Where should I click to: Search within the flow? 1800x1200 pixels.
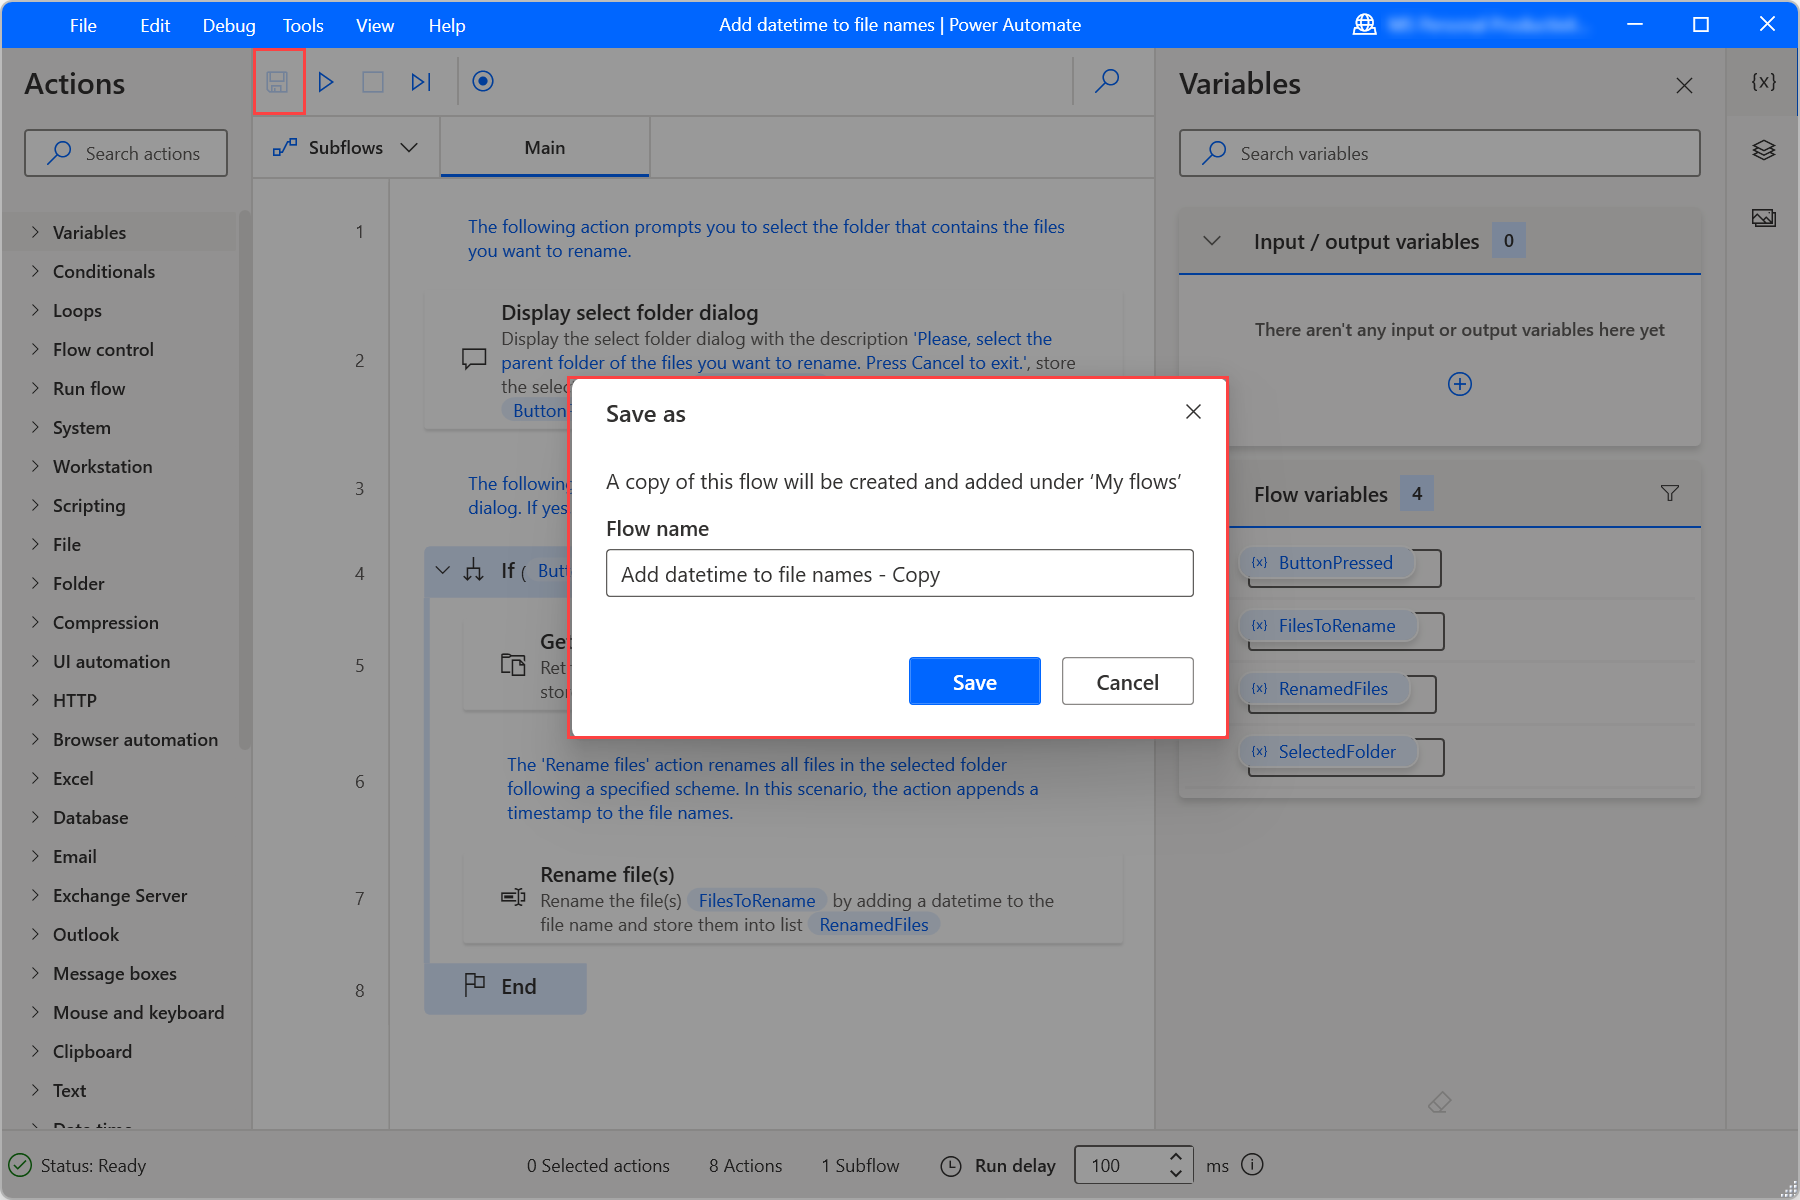pos(1106,81)
